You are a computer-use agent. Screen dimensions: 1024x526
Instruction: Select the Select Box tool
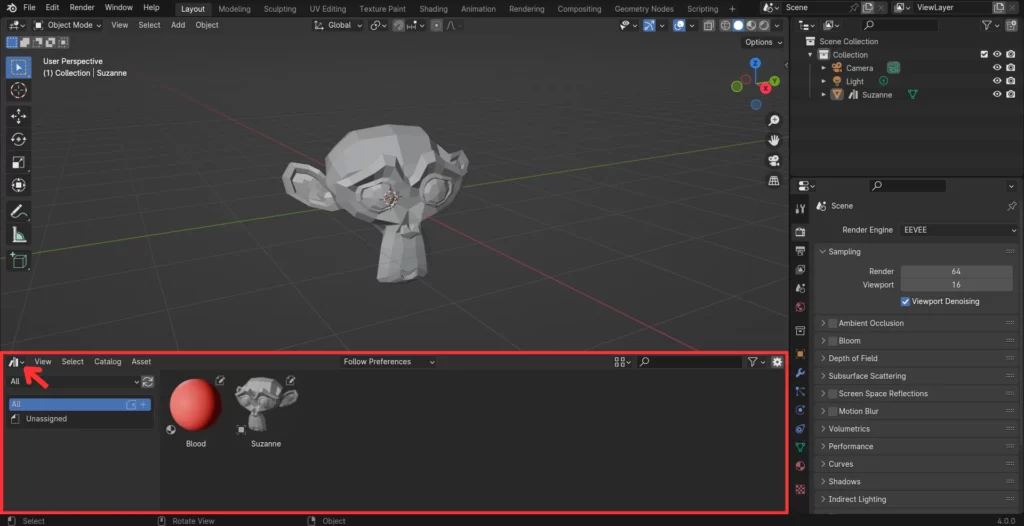18,67
